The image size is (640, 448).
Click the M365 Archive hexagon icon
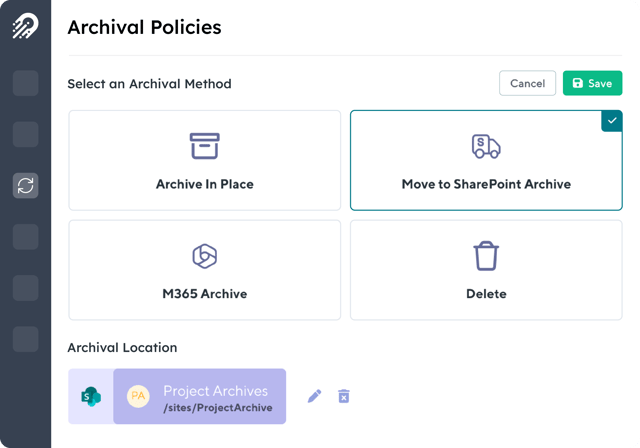[x=204, y=256]
